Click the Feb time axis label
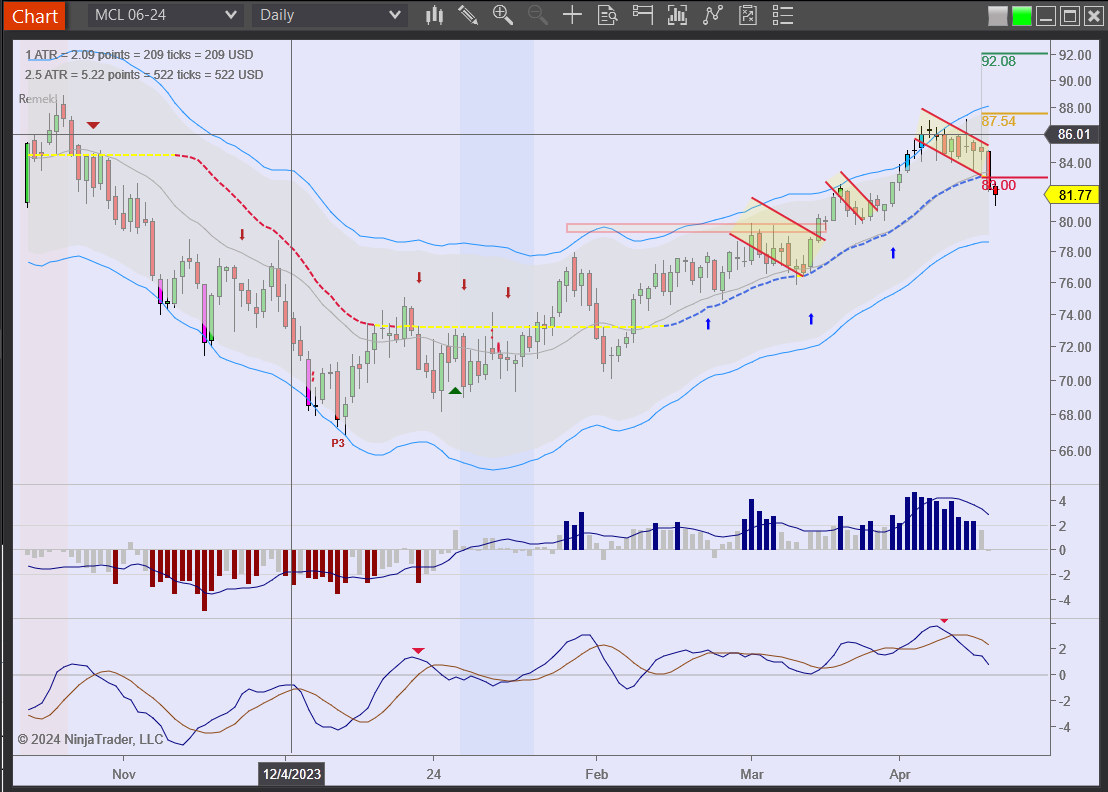Image resolution: width=1108 pixels, height=792 pixels. (596, 774)
